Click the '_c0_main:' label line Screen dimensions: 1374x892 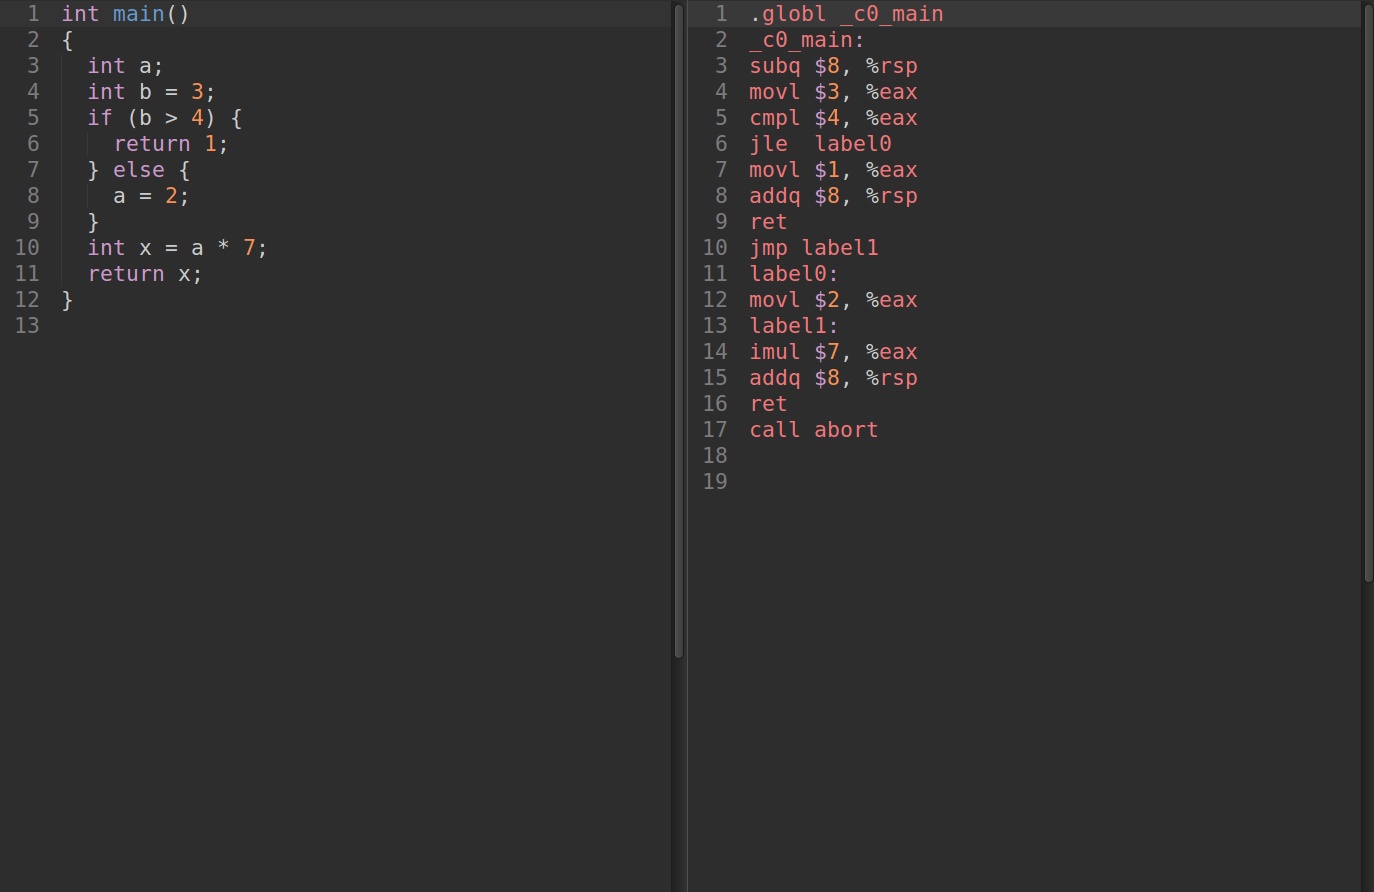(807, 40)
